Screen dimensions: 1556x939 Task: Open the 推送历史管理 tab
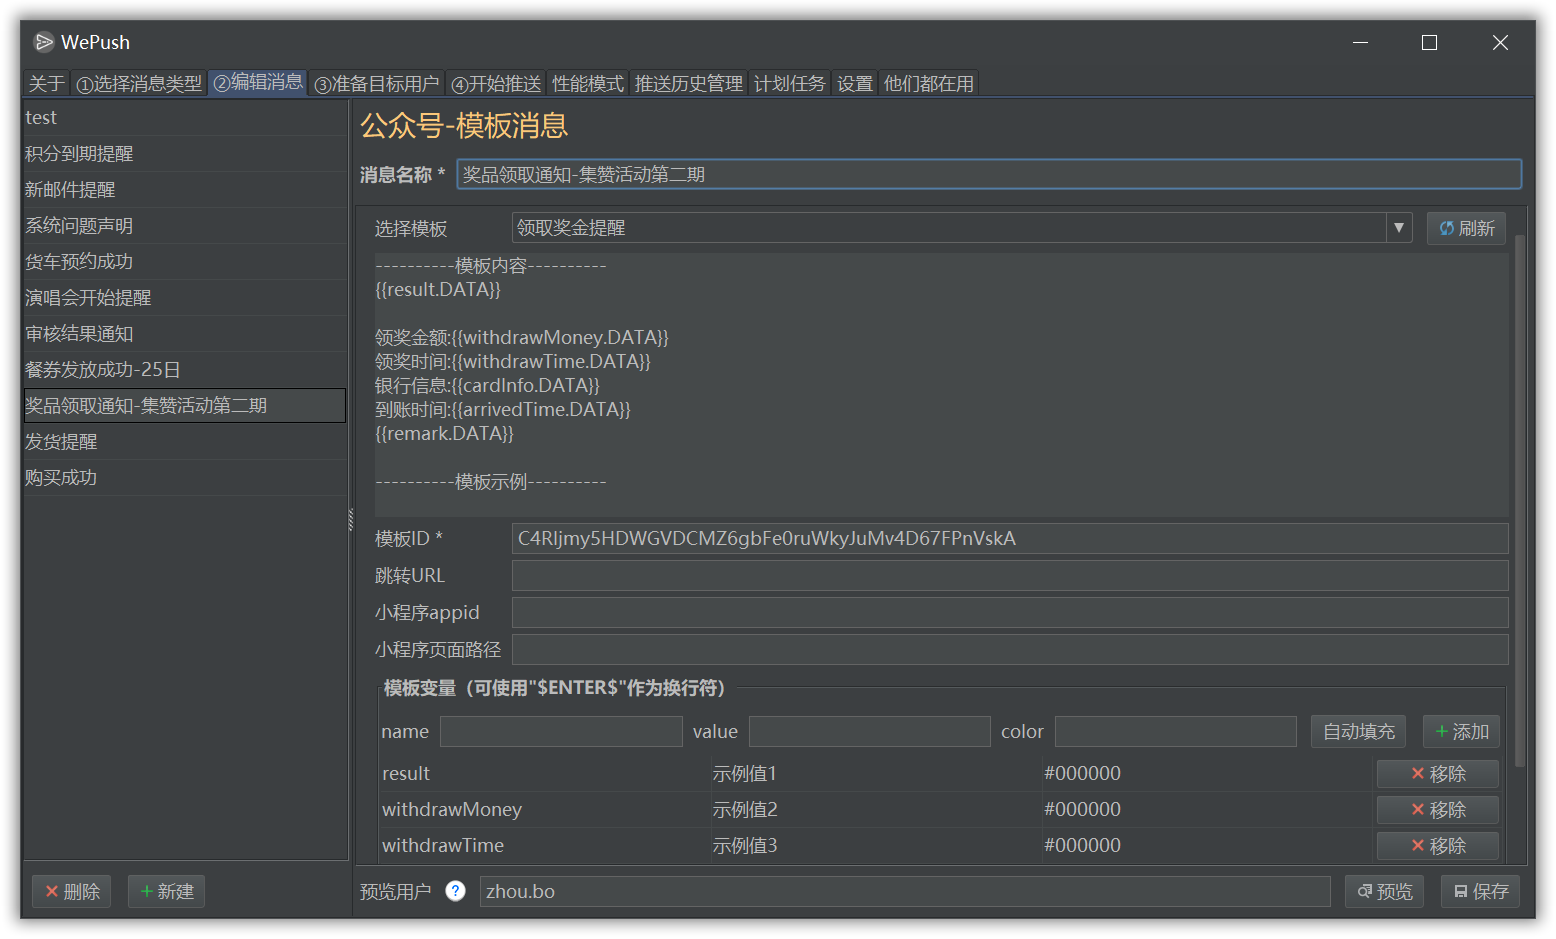[689, 84]
